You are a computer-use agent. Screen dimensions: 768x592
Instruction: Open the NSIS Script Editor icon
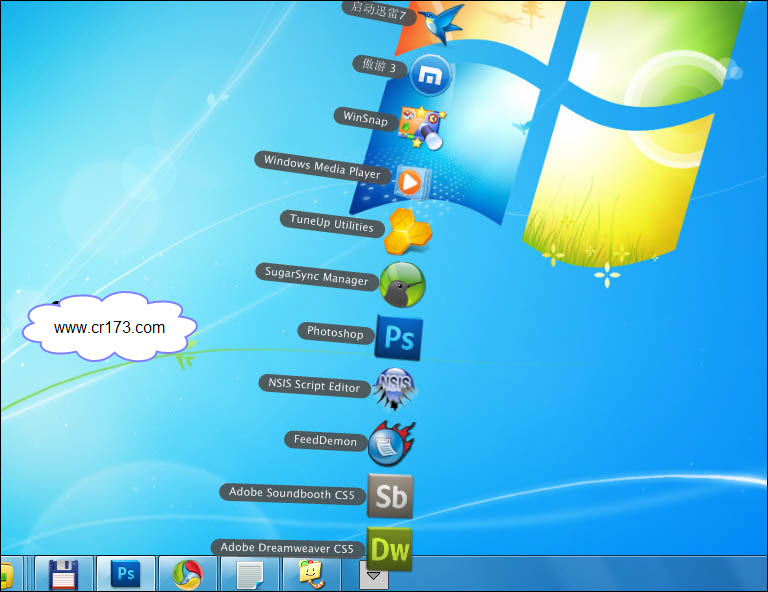[x=393, y=389]
